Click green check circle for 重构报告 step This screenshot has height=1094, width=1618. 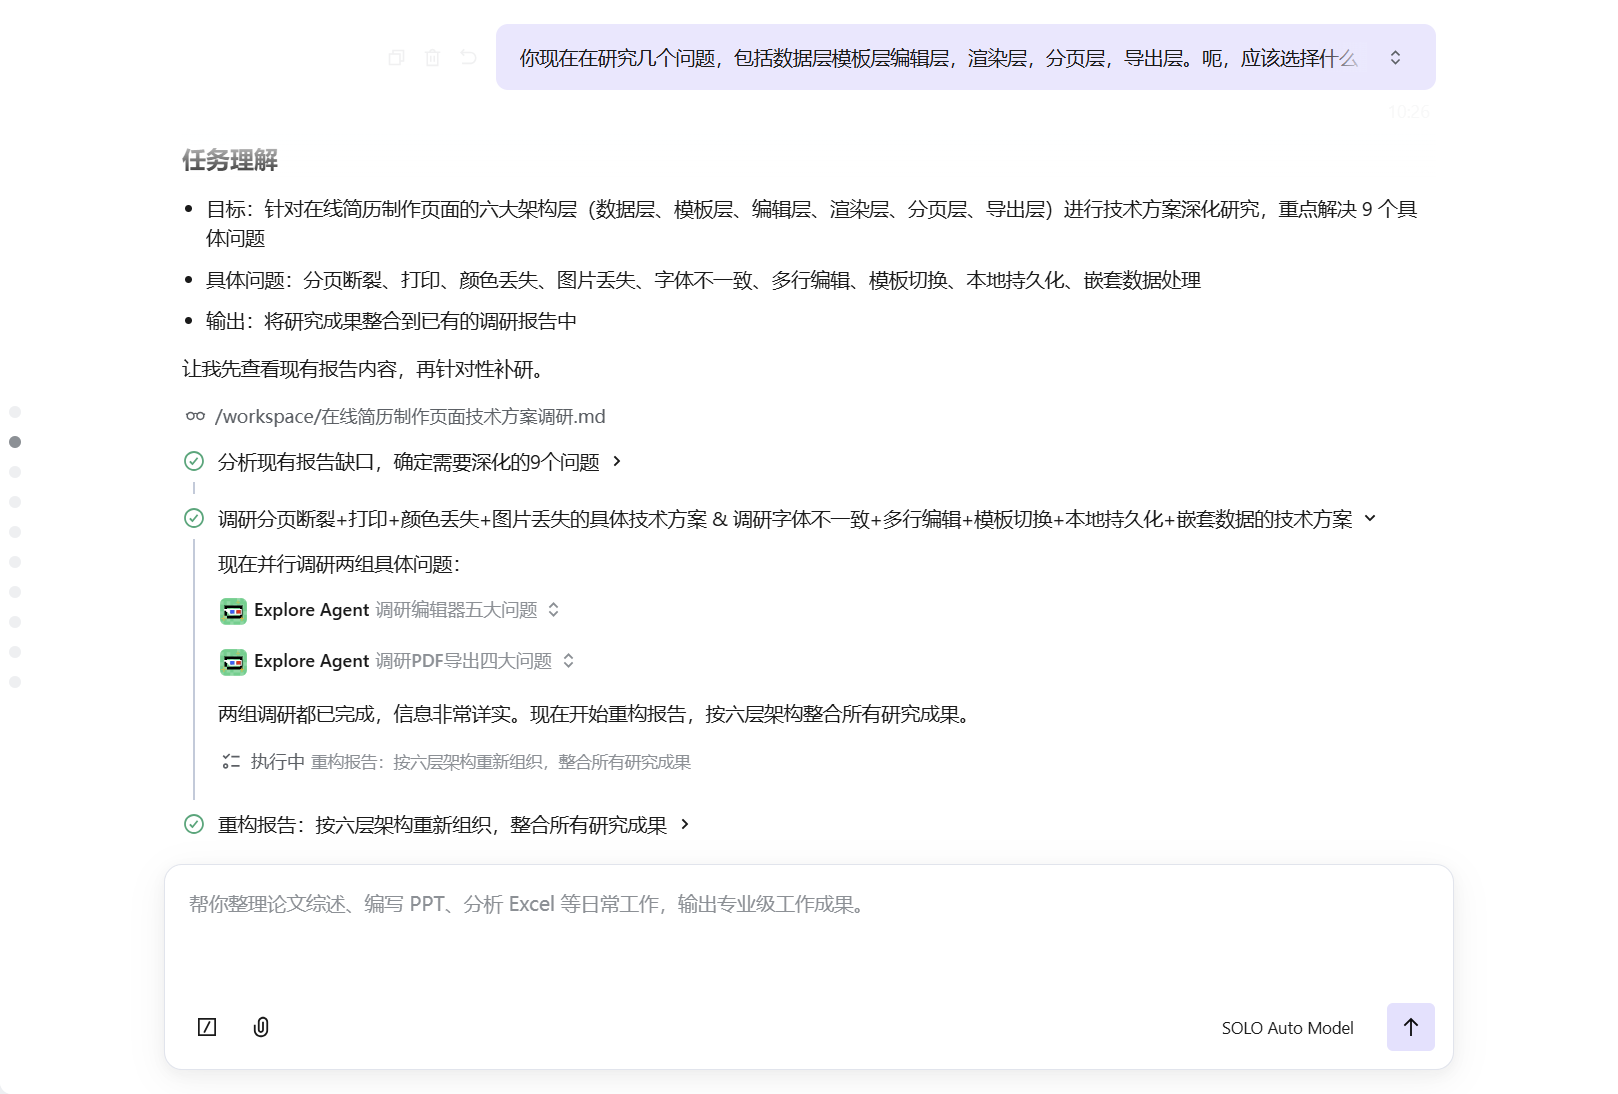194,824
